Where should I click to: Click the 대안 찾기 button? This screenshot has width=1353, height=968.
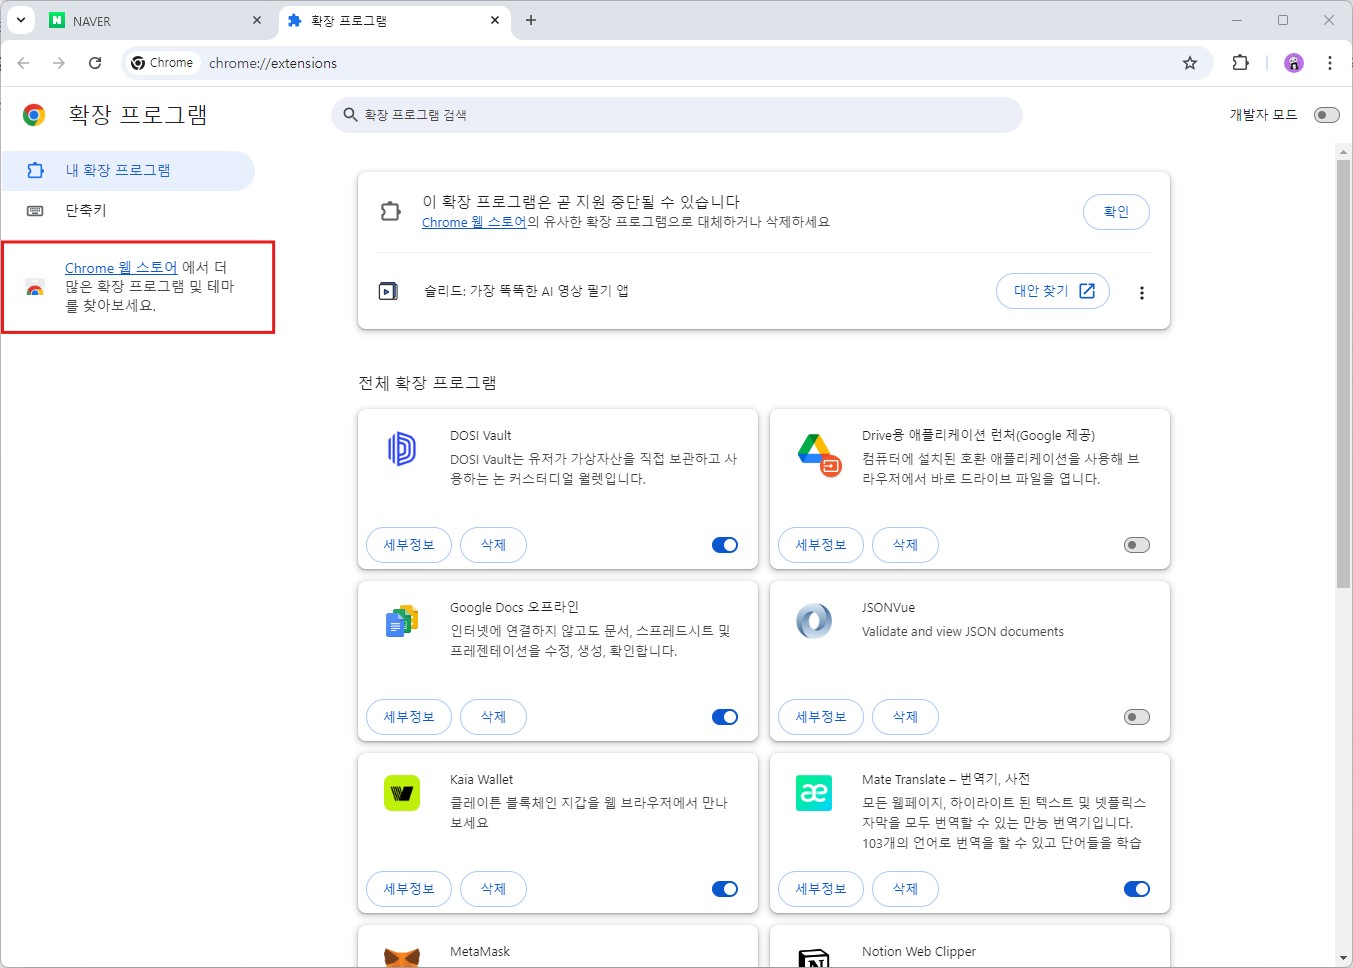point(1053,291)
